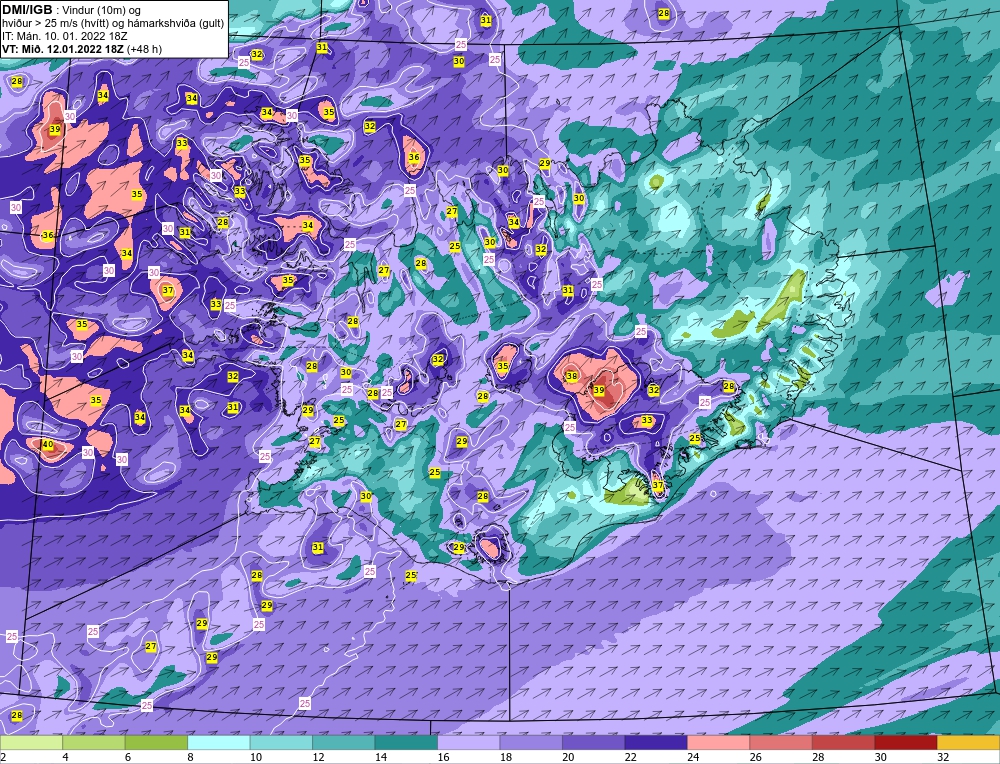Click the yellow gust label reading 38
The image size is (1000, 764).
[571, 376]
